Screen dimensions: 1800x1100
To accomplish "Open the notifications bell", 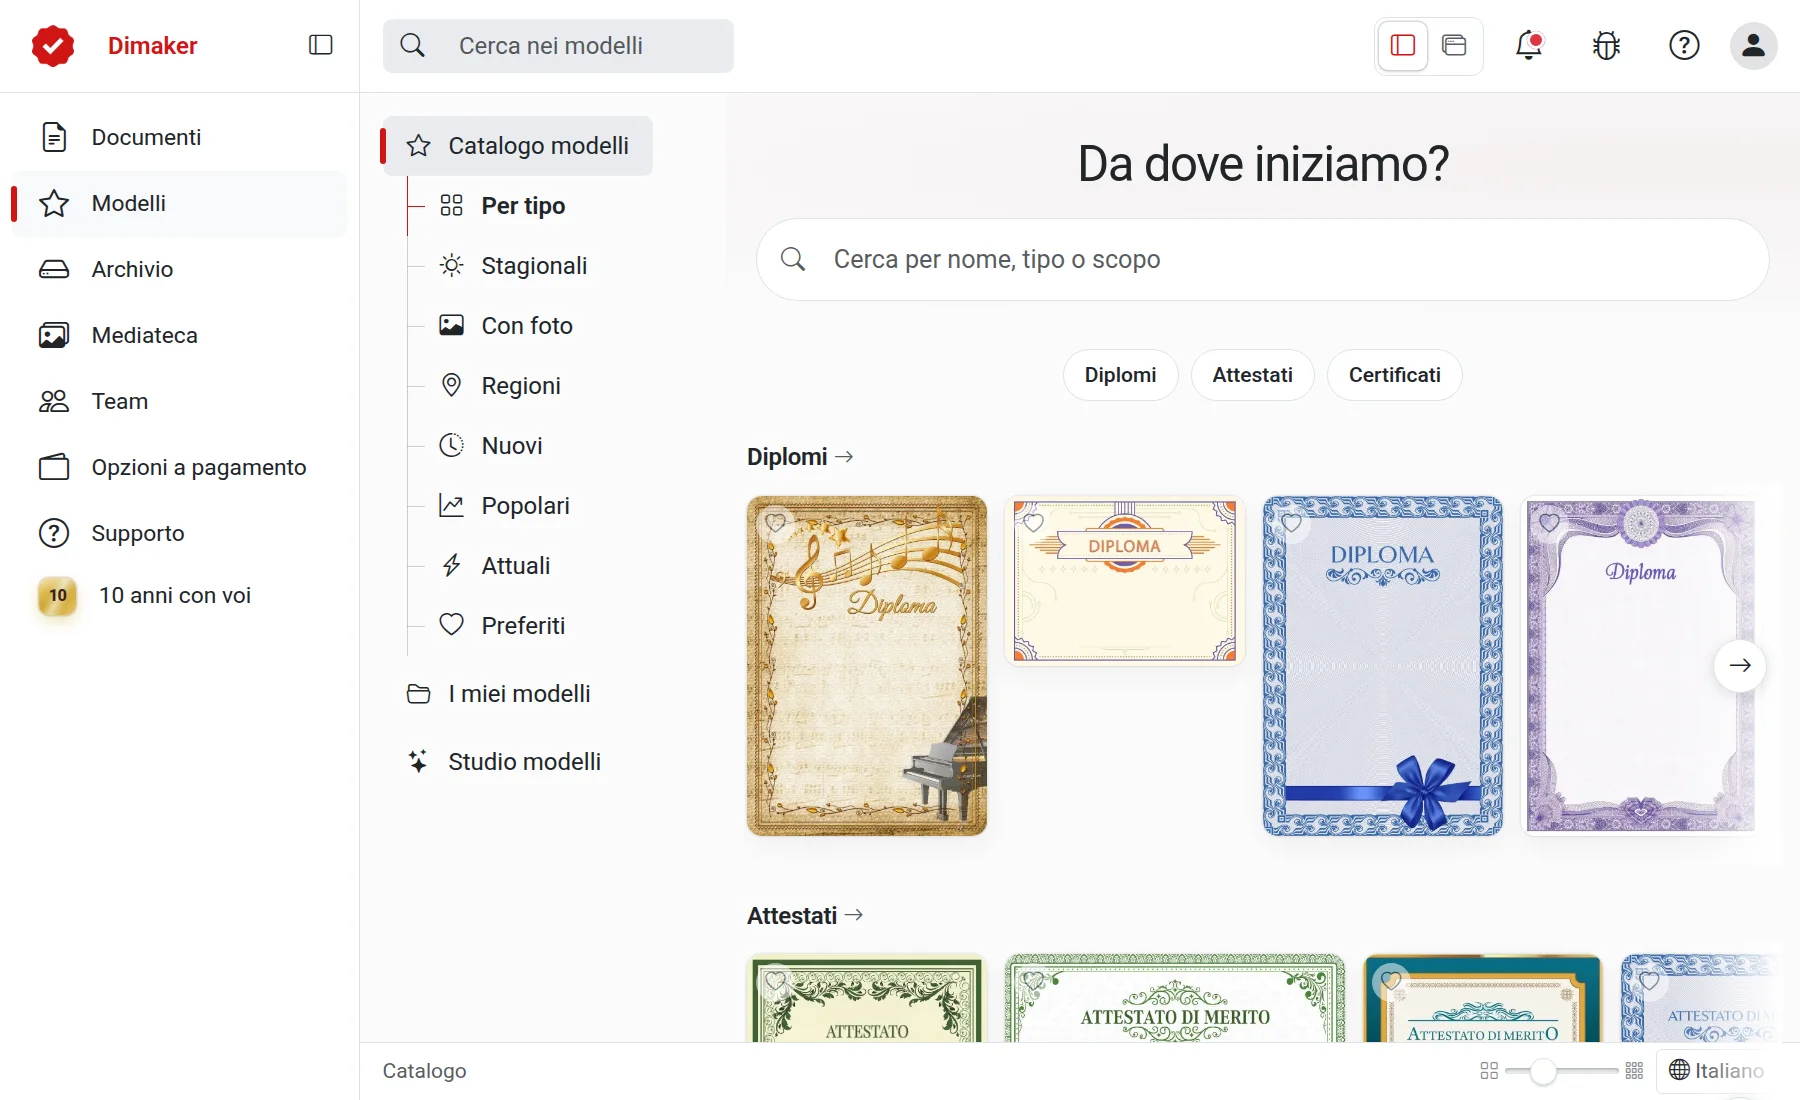I will pos(1528,45).
